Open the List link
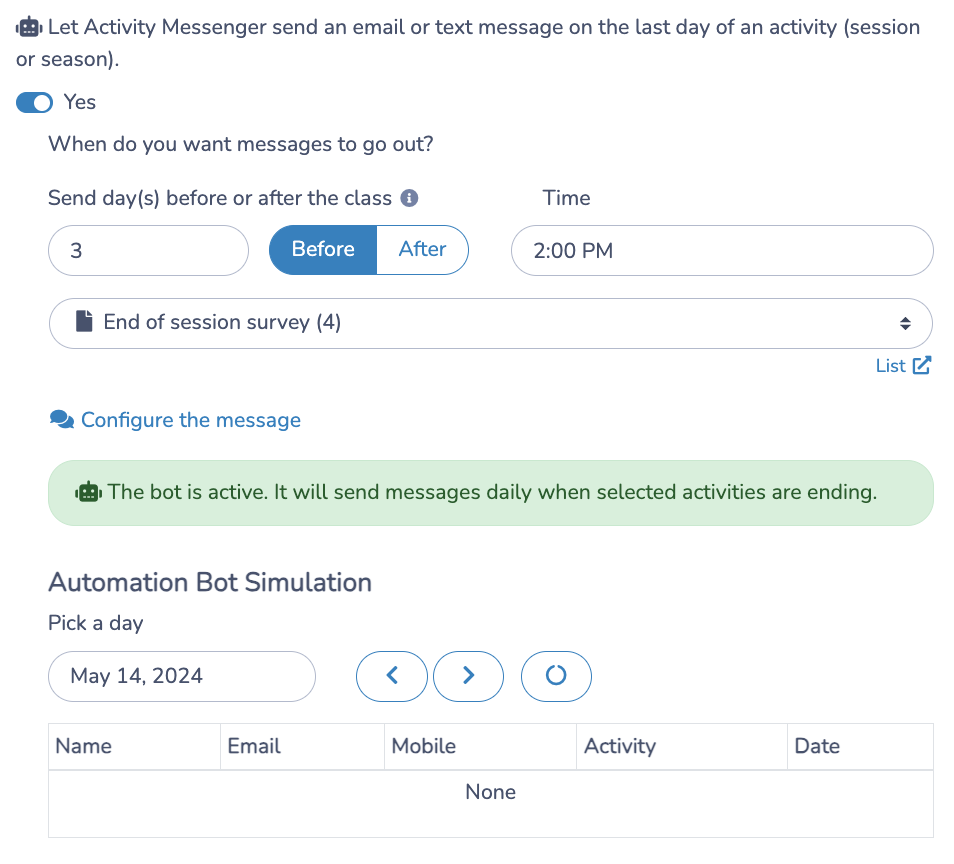This screenshot has width=954, height=864. [x=891, y=366]
